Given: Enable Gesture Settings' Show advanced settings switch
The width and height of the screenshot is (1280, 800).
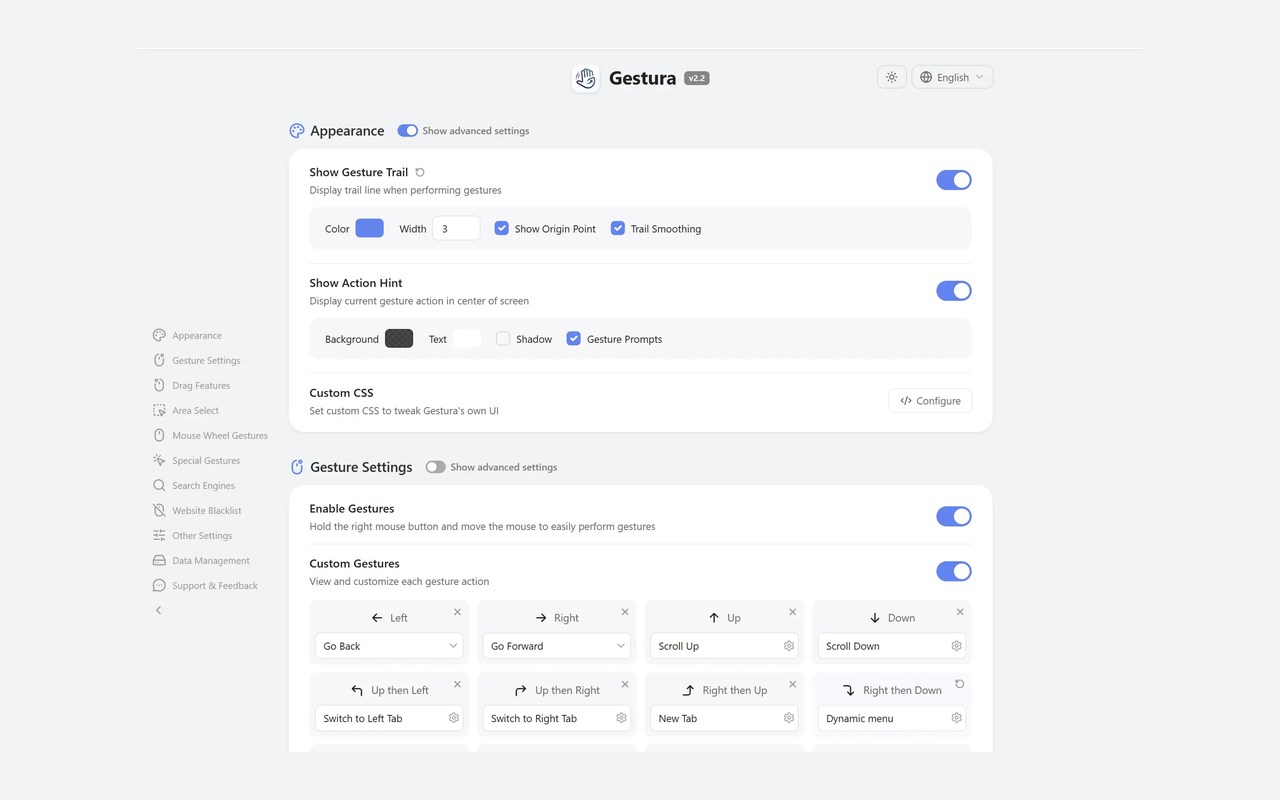Looking at the screenshot, I should tap(435, 467).
